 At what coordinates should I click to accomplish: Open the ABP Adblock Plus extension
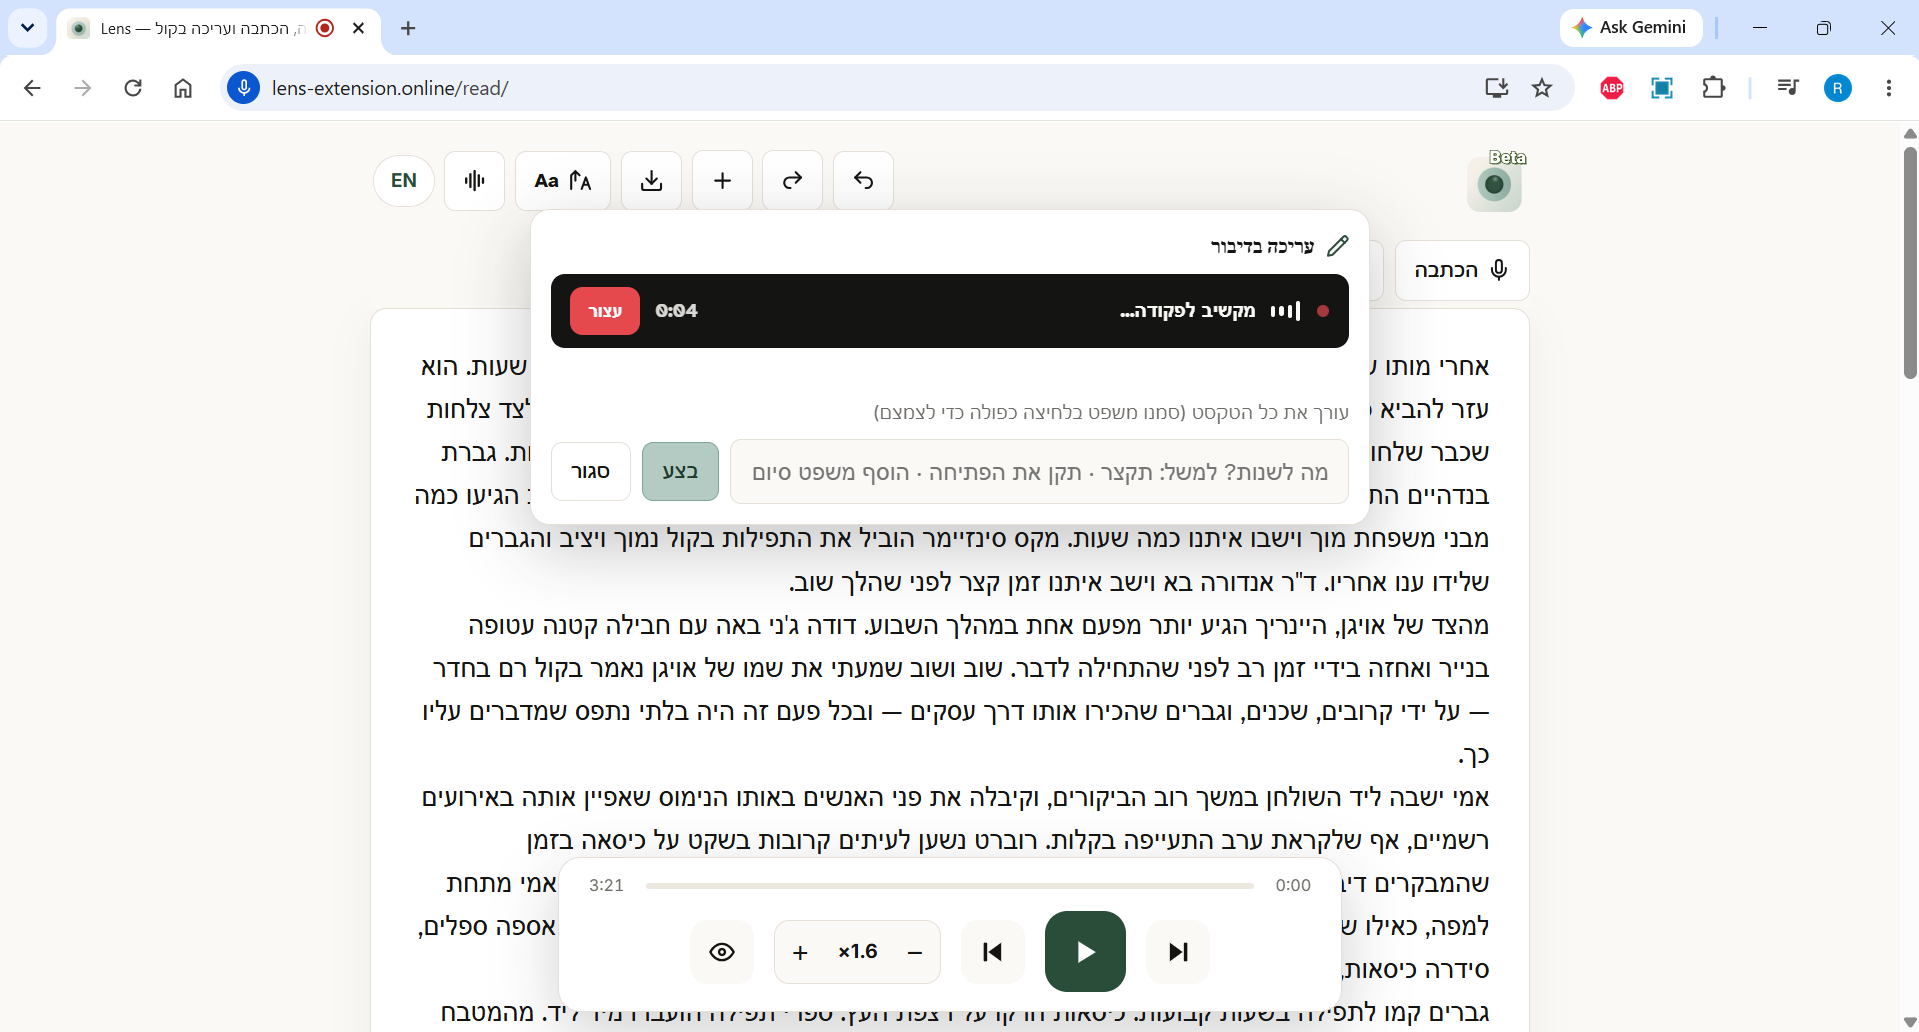(1612, 88)
